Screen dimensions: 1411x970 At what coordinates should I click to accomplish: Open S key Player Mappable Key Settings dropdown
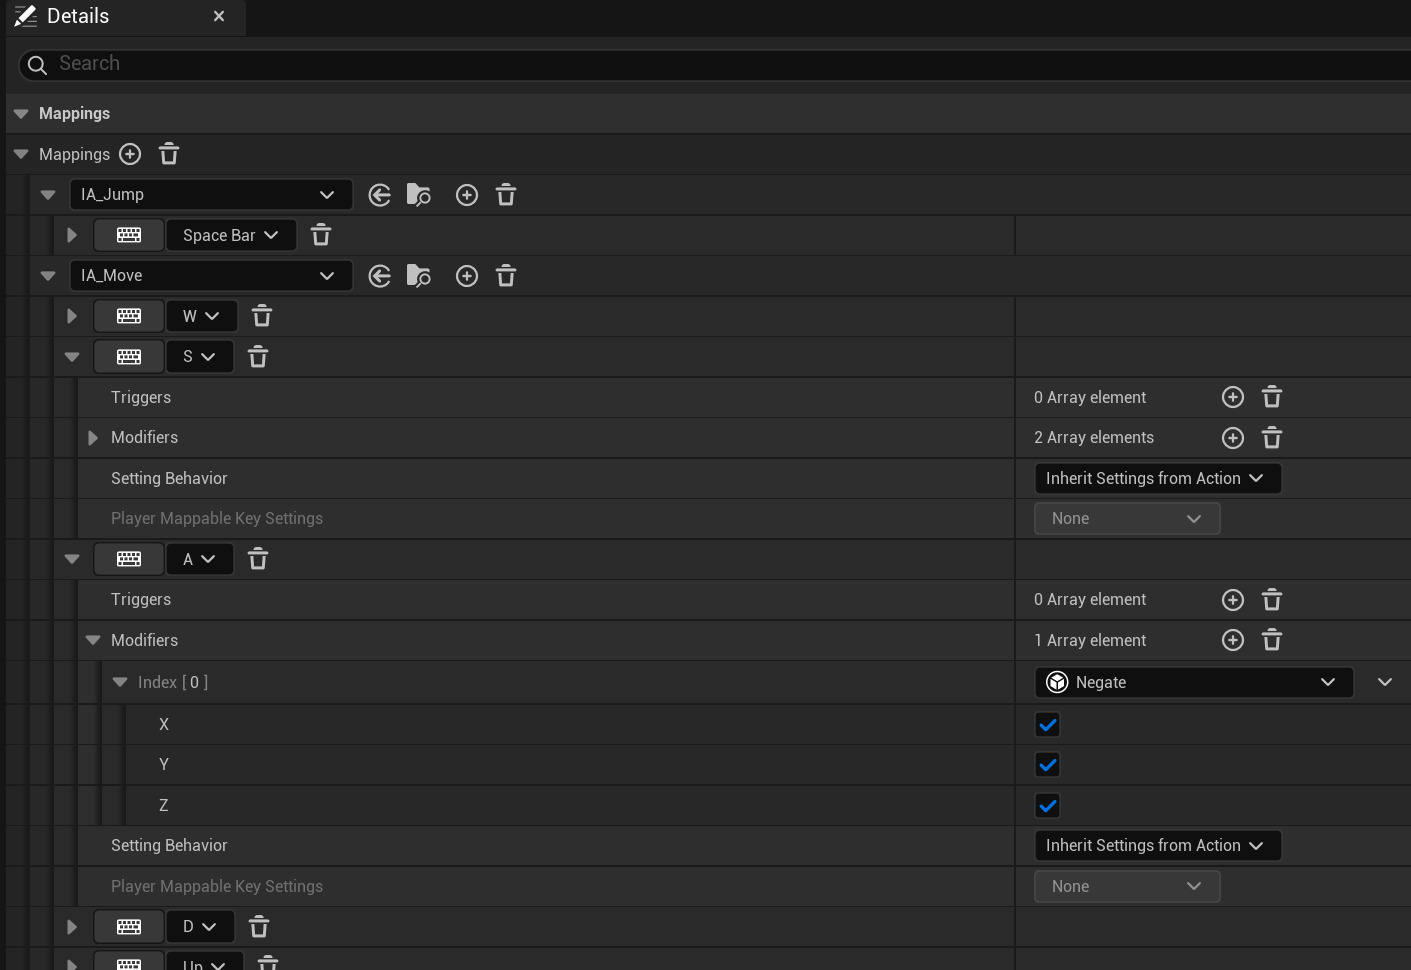pyautogui.click(x=1127, y=519)
